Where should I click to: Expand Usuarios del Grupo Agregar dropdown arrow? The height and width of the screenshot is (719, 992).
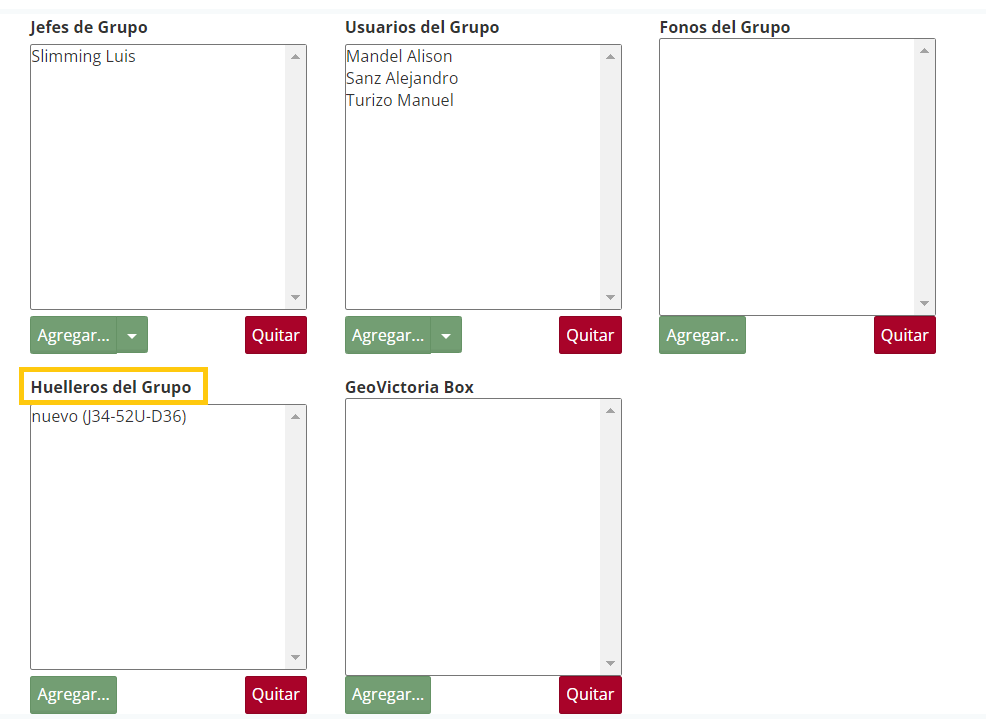446,335
